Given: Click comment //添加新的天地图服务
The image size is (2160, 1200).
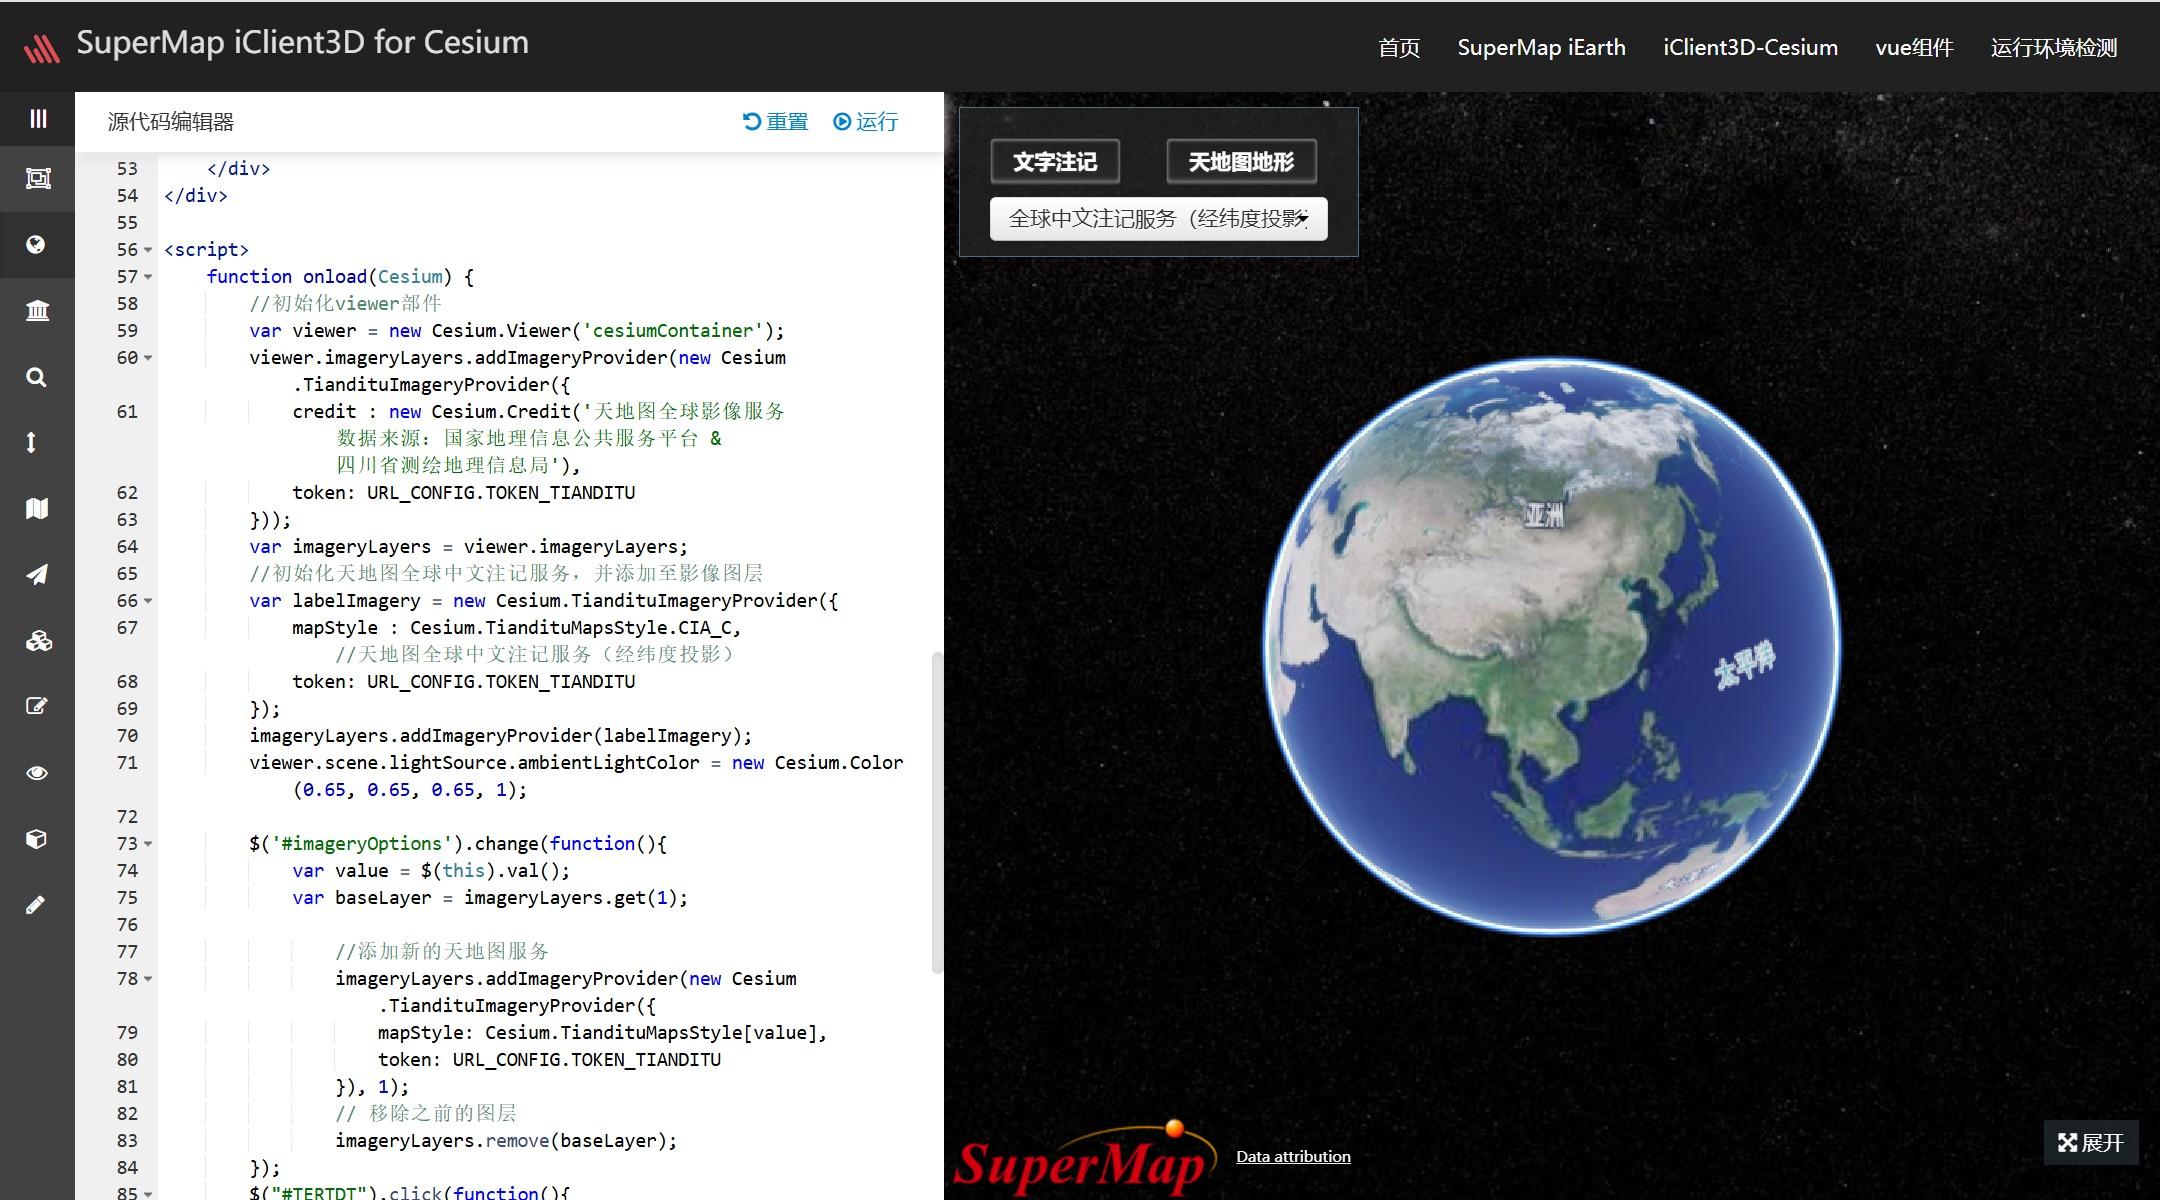Looking at the screenshot, I should (x=442, y=952).
